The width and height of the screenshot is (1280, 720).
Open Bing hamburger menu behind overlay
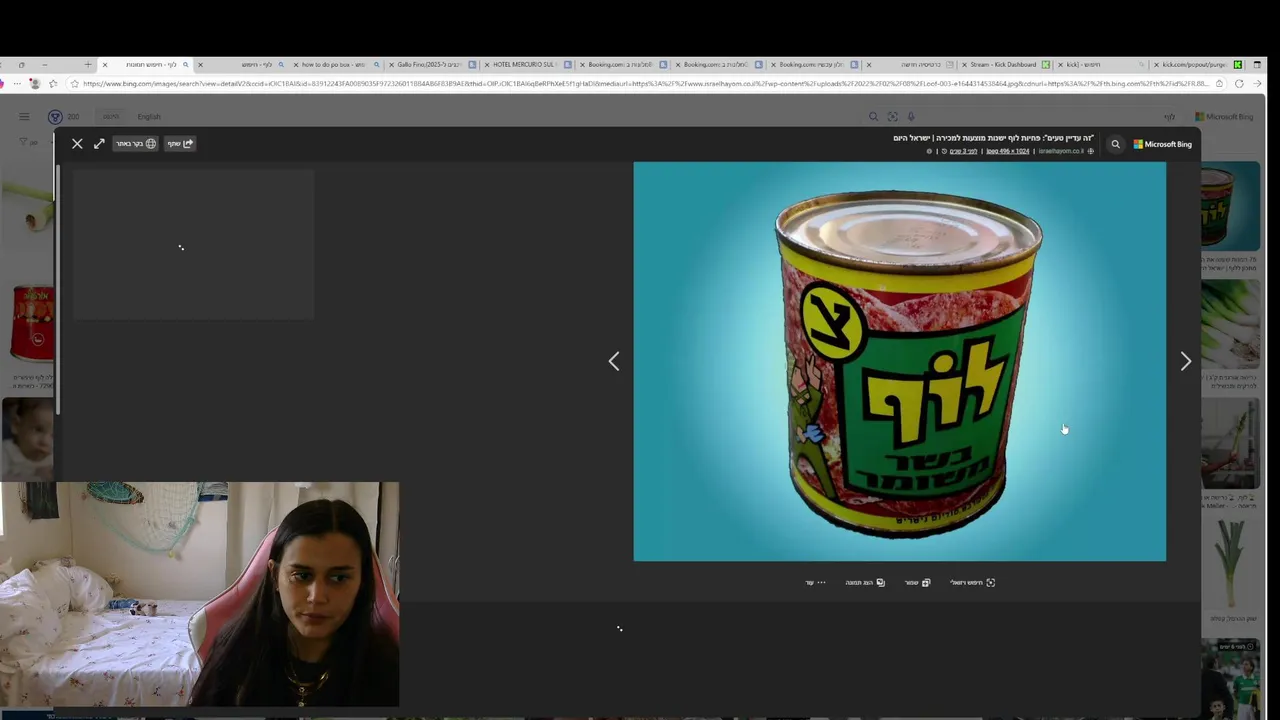(x=24, y=117)
